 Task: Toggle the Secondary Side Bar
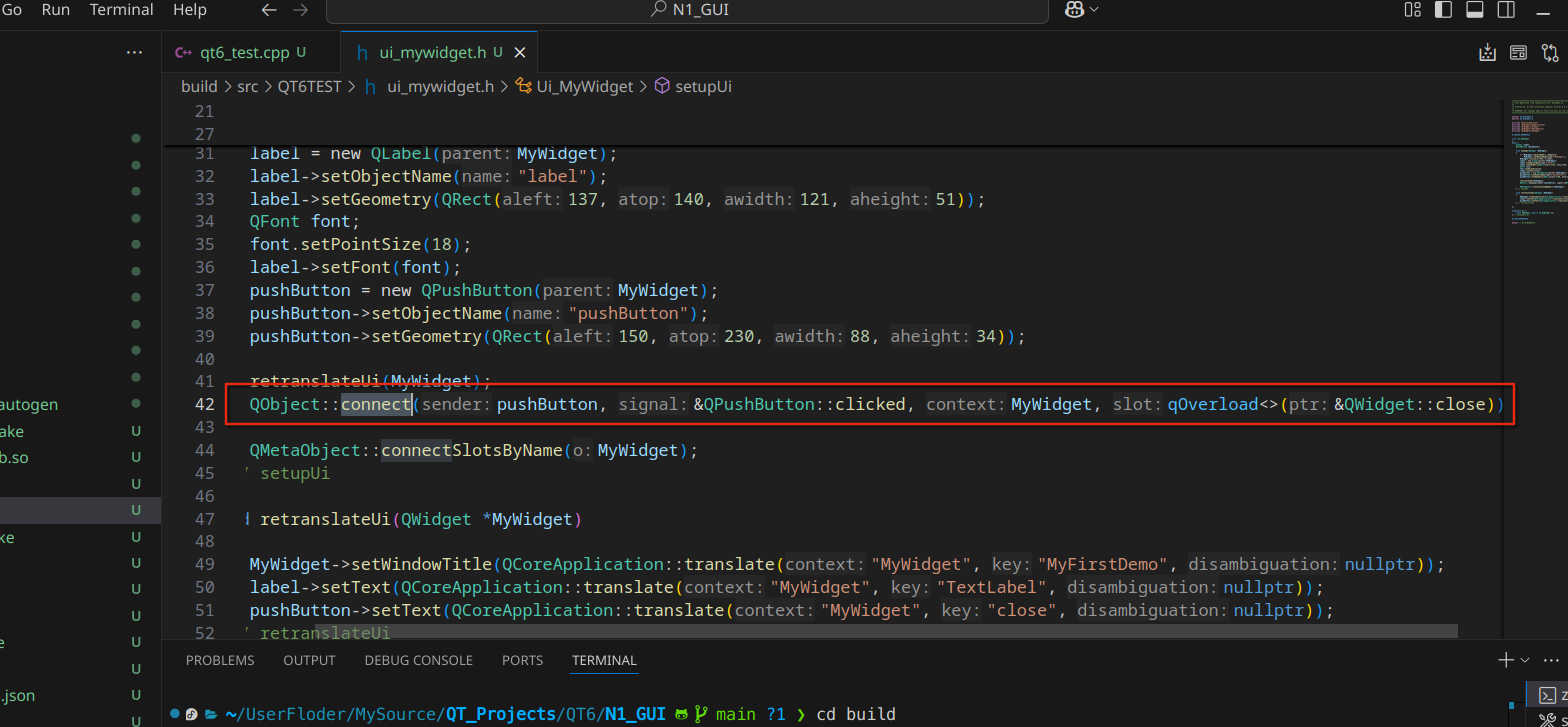click(x=1505, y=9)
